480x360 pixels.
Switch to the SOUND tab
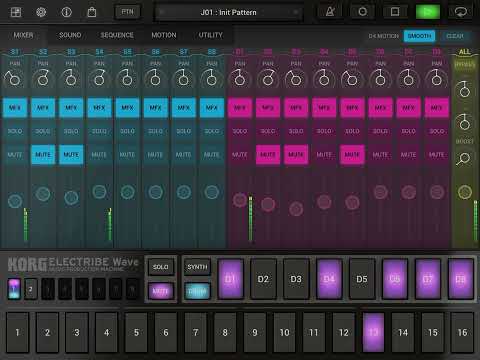(x=70, y=35)
